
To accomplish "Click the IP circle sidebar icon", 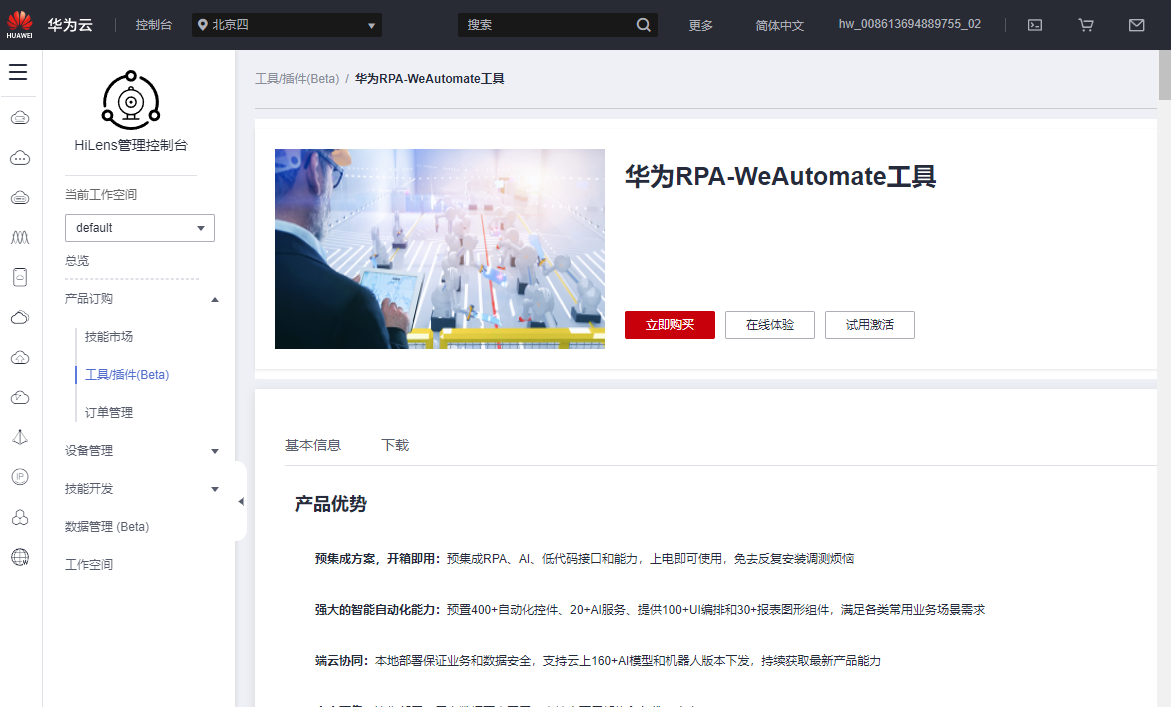I will [20, 476].
